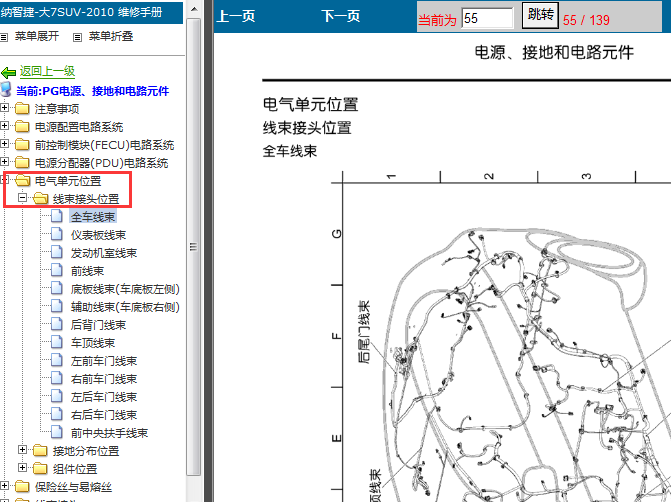
Task: Click the page number input field
Action: click(x=487, y=18)
